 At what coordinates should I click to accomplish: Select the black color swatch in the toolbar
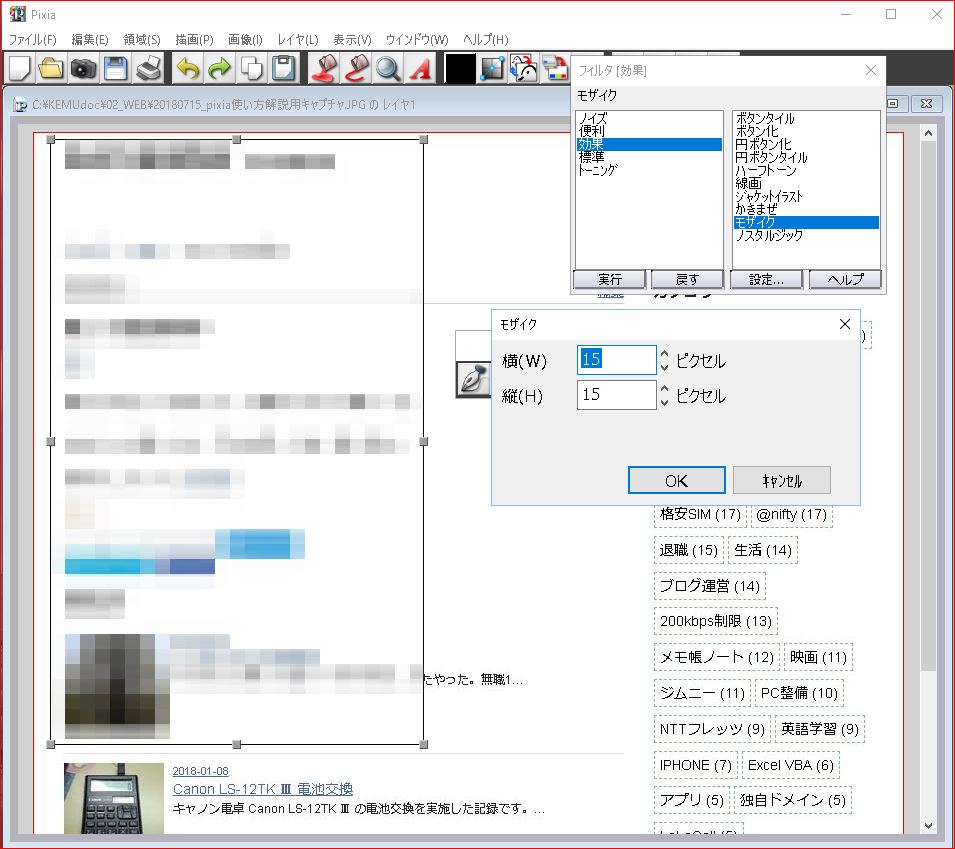(458, 68)
